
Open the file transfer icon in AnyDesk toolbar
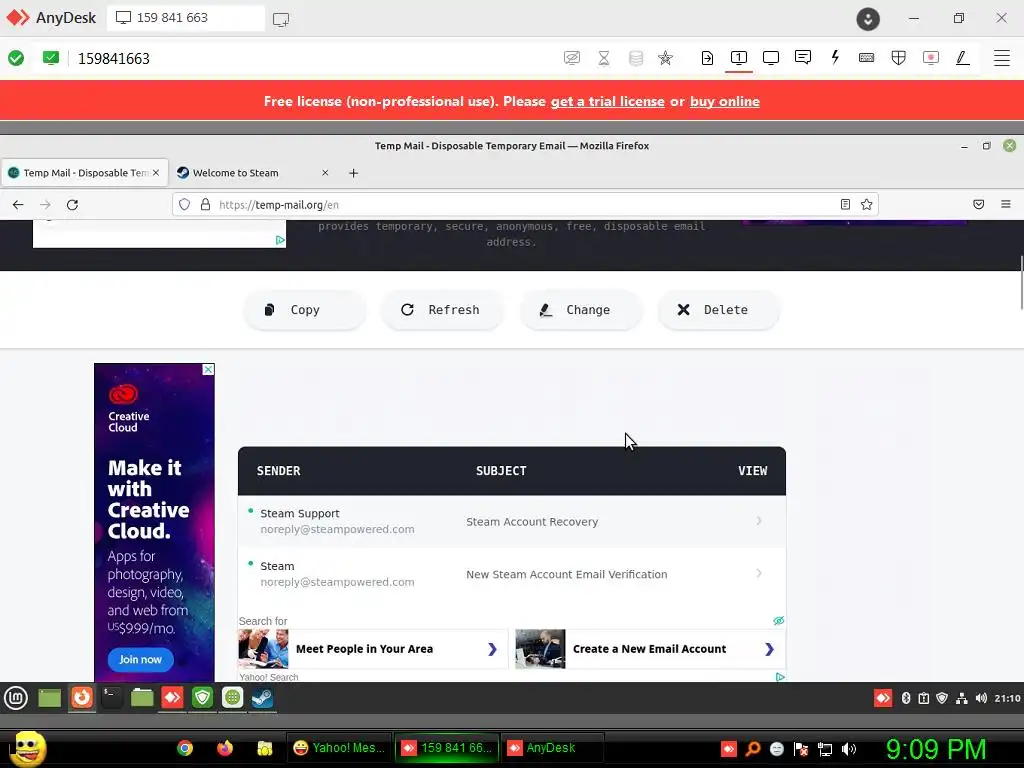click(707, 58)
